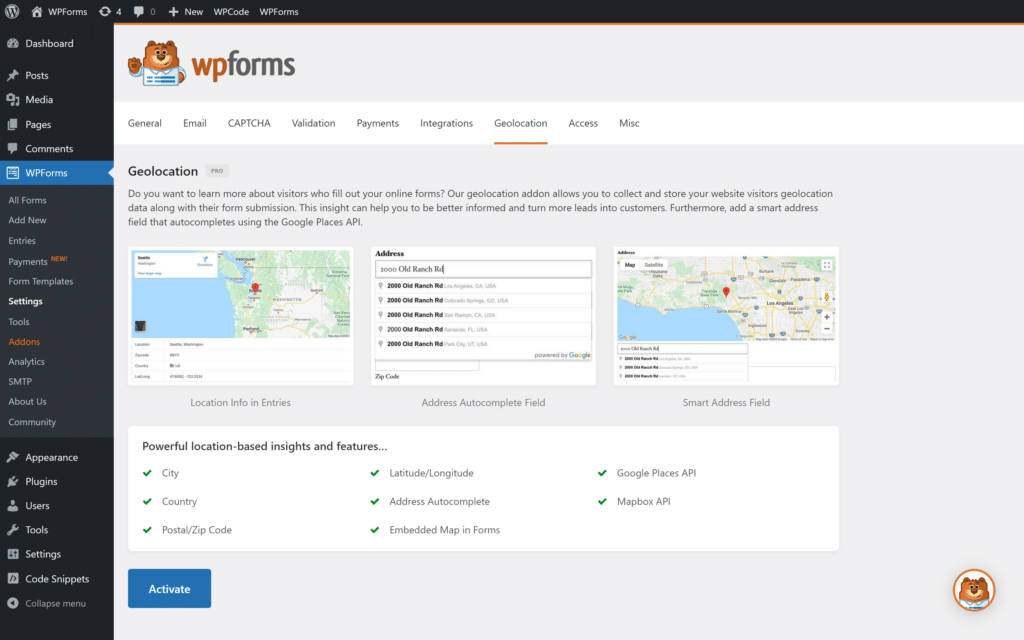Image resolution: width=1024 pixels, height=640 pixels.
Task: Click the Smart Address Field screenshot
Action: [725, 316]
